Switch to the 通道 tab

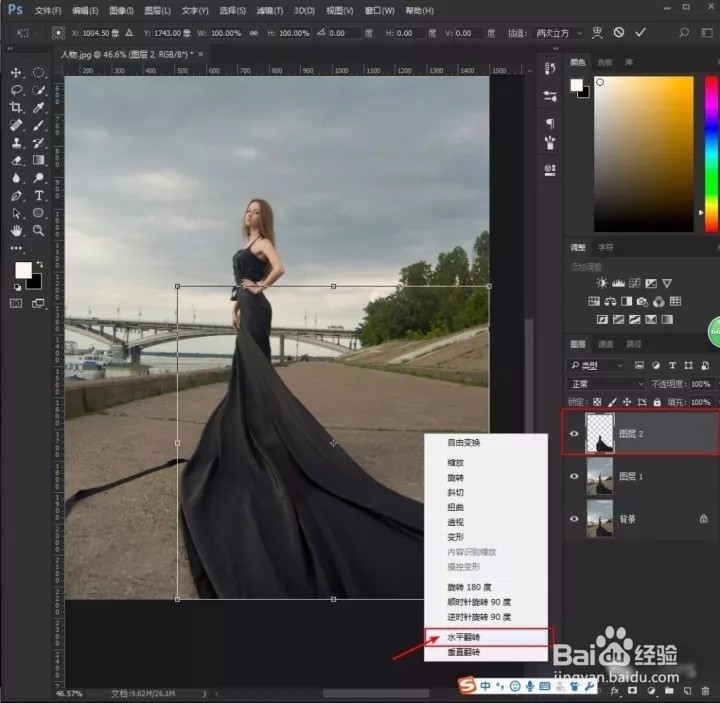pos(605,344)
